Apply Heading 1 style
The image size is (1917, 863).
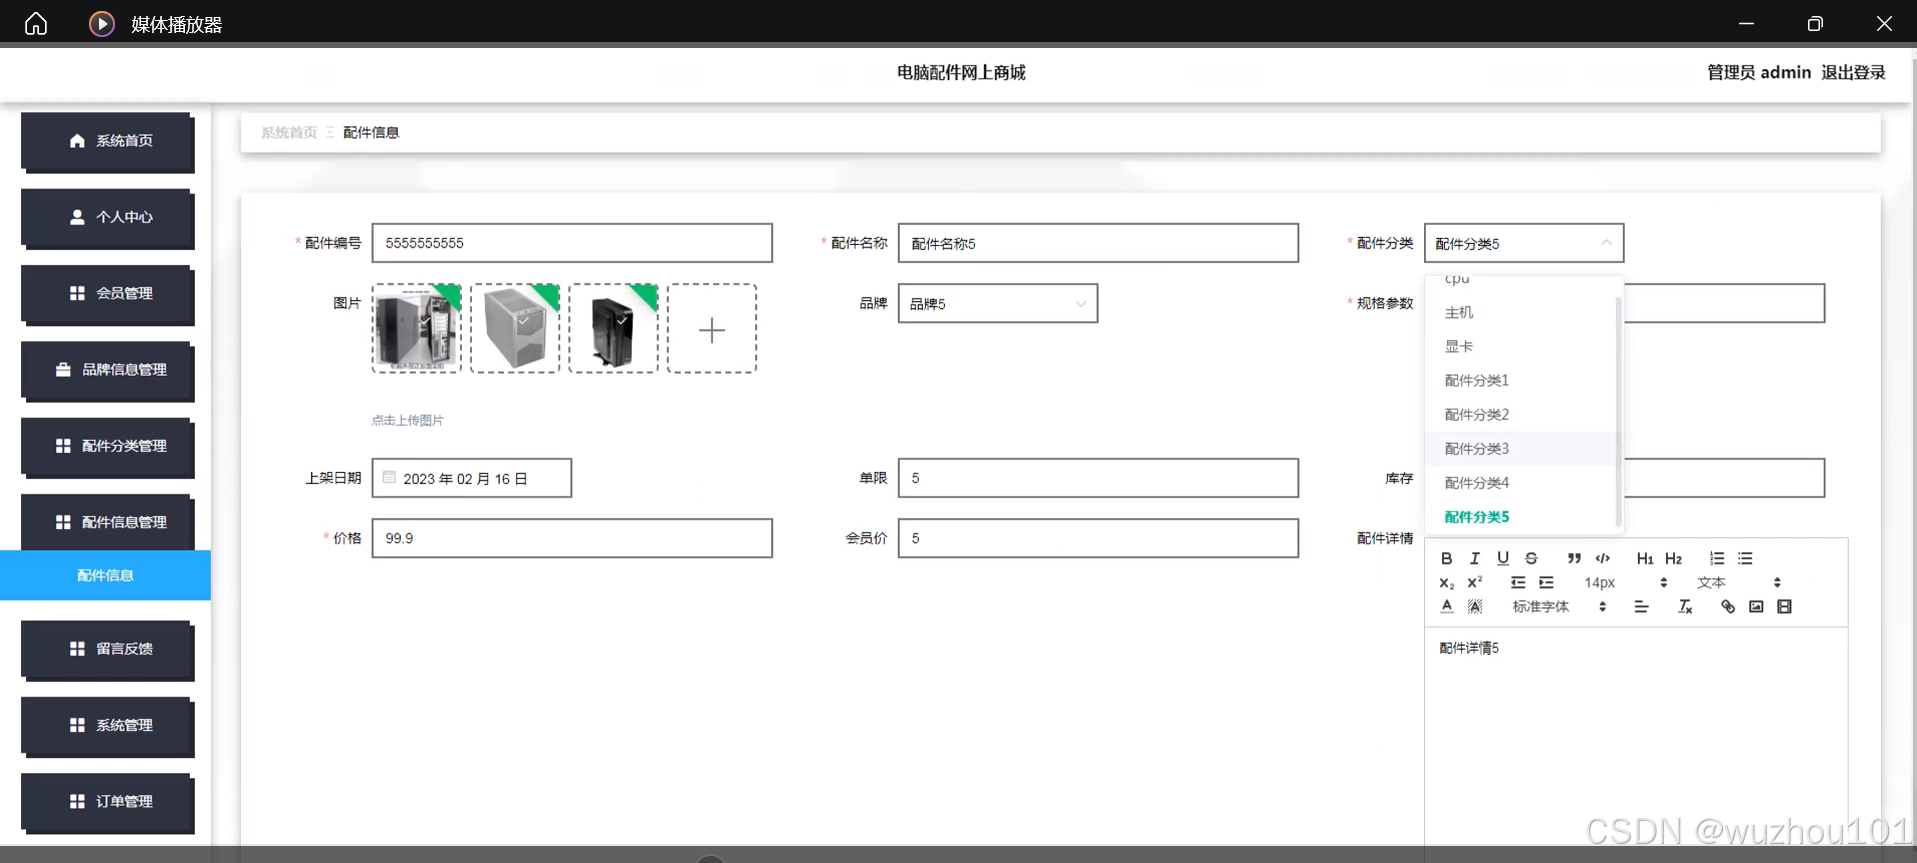[1645, 558]
